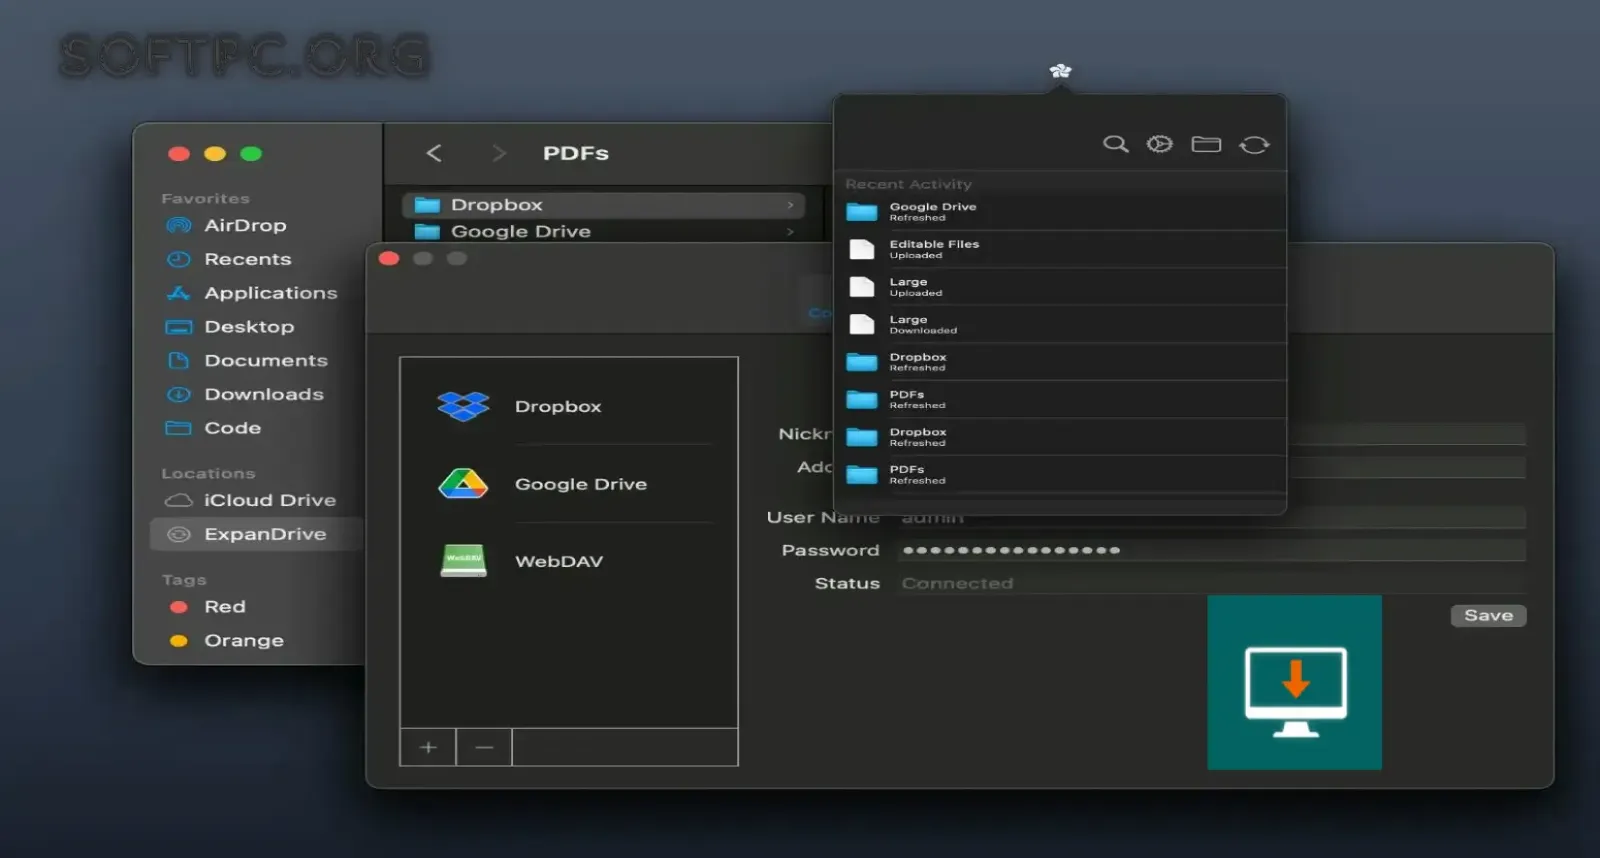1600x858 pixels.
Task: Select the Dropbox logo icon in drive list
Action: coord(463,406)
